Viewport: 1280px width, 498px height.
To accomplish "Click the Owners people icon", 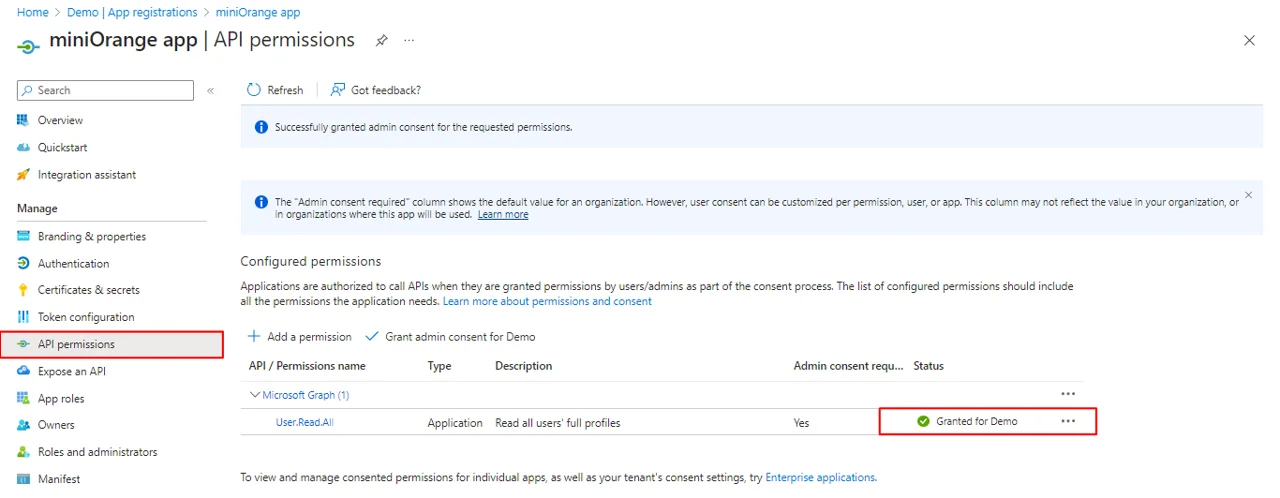I will coord(24,425).
